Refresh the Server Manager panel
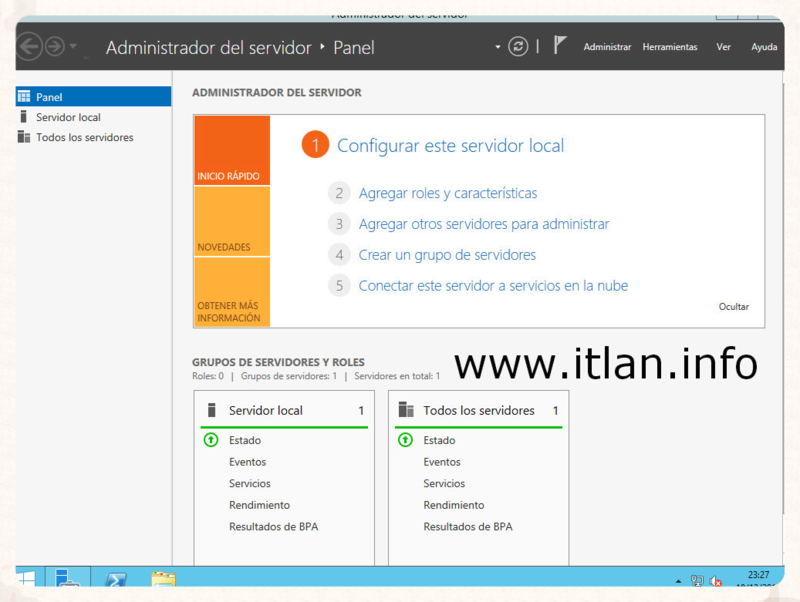The image size is (800, 602). (518, 46)
